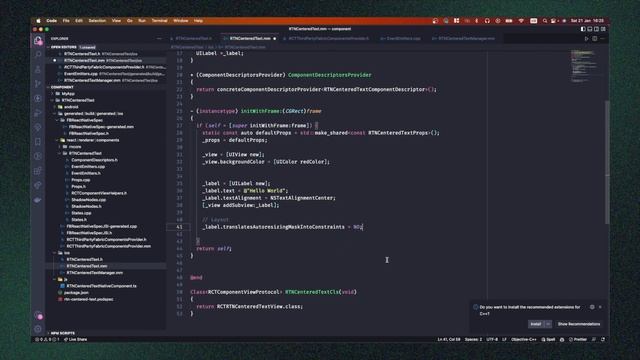The width and height of the screenshot is (640, 360).
Task: Toggle secondary sidebar layout icon in title bar
Action: 596,29
